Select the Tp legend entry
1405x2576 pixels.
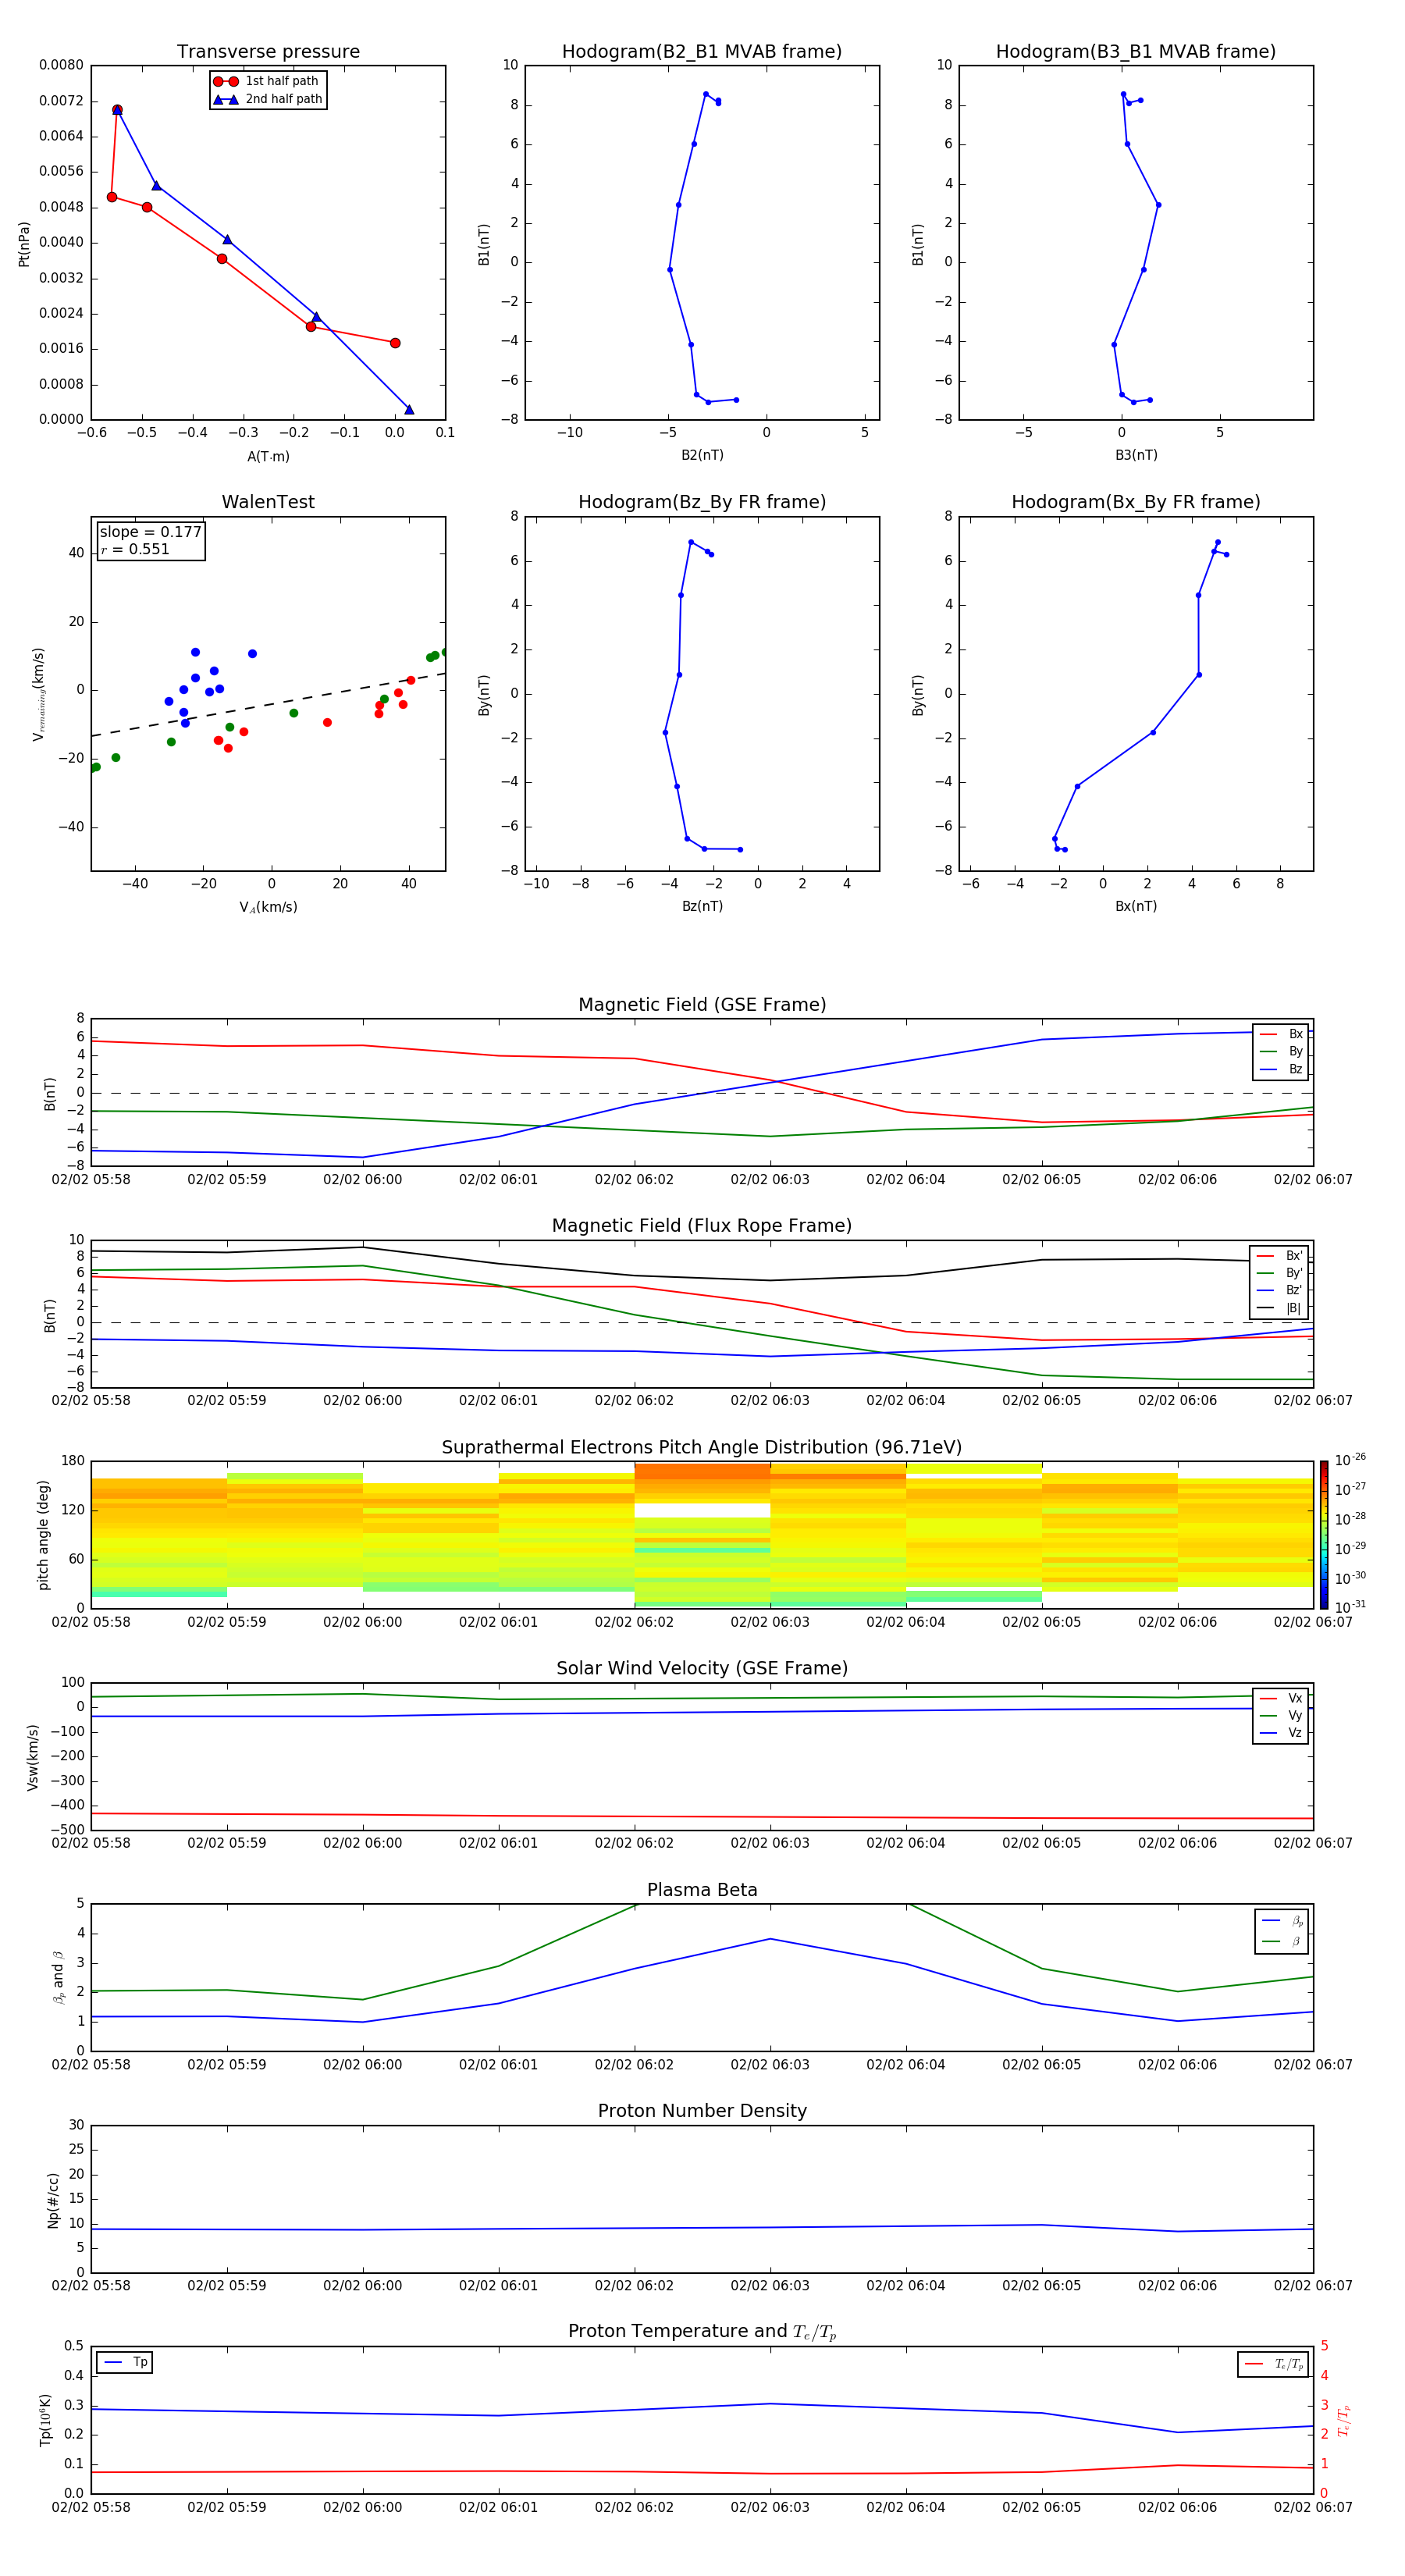click(126, 2362)
